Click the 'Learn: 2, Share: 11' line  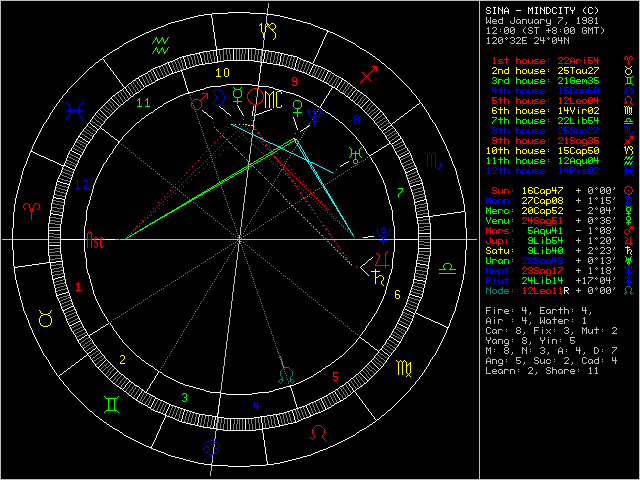542,371
